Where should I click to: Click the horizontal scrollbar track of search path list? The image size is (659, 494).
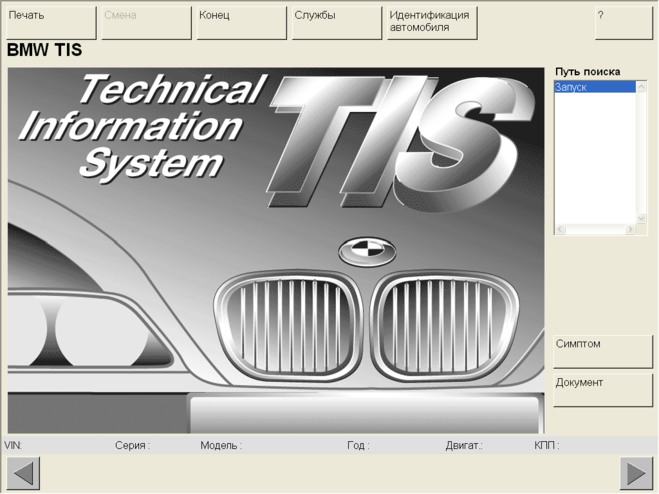point(595,229)
